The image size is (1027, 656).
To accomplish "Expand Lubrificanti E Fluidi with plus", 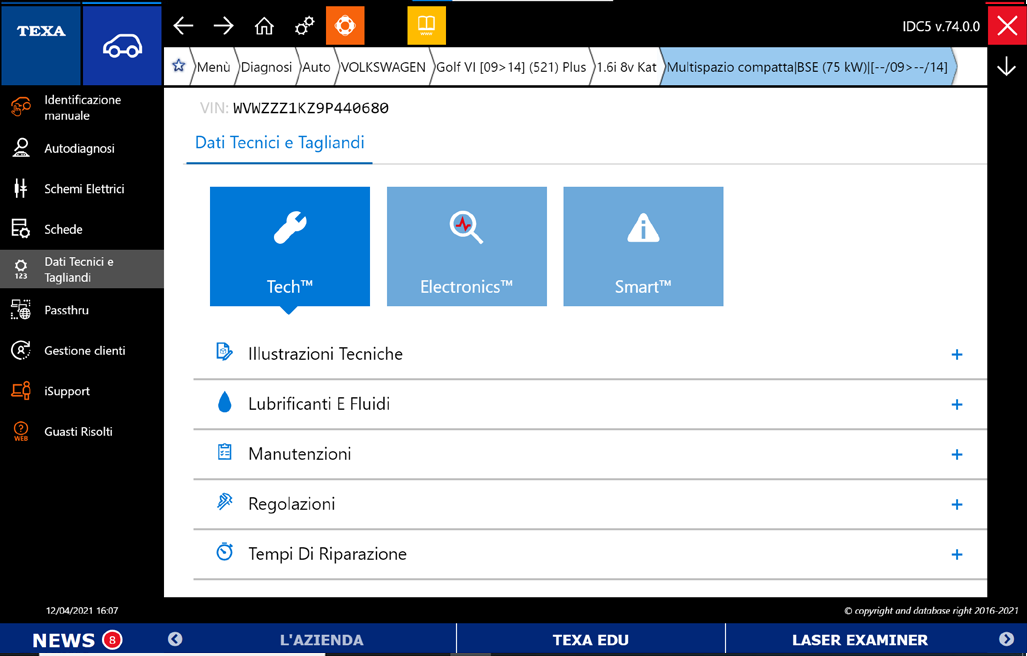I will [x=957, y=405].
